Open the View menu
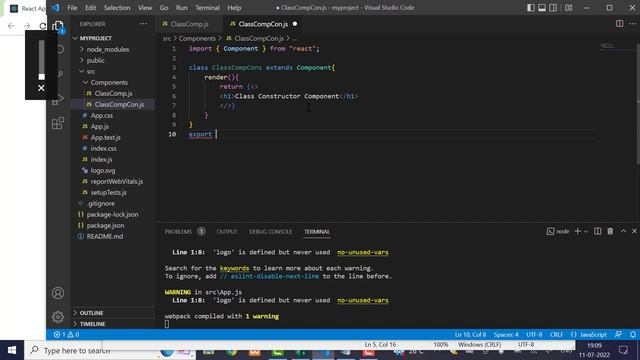The width and height of the screenshot is (640, 360). click(145, 8)
